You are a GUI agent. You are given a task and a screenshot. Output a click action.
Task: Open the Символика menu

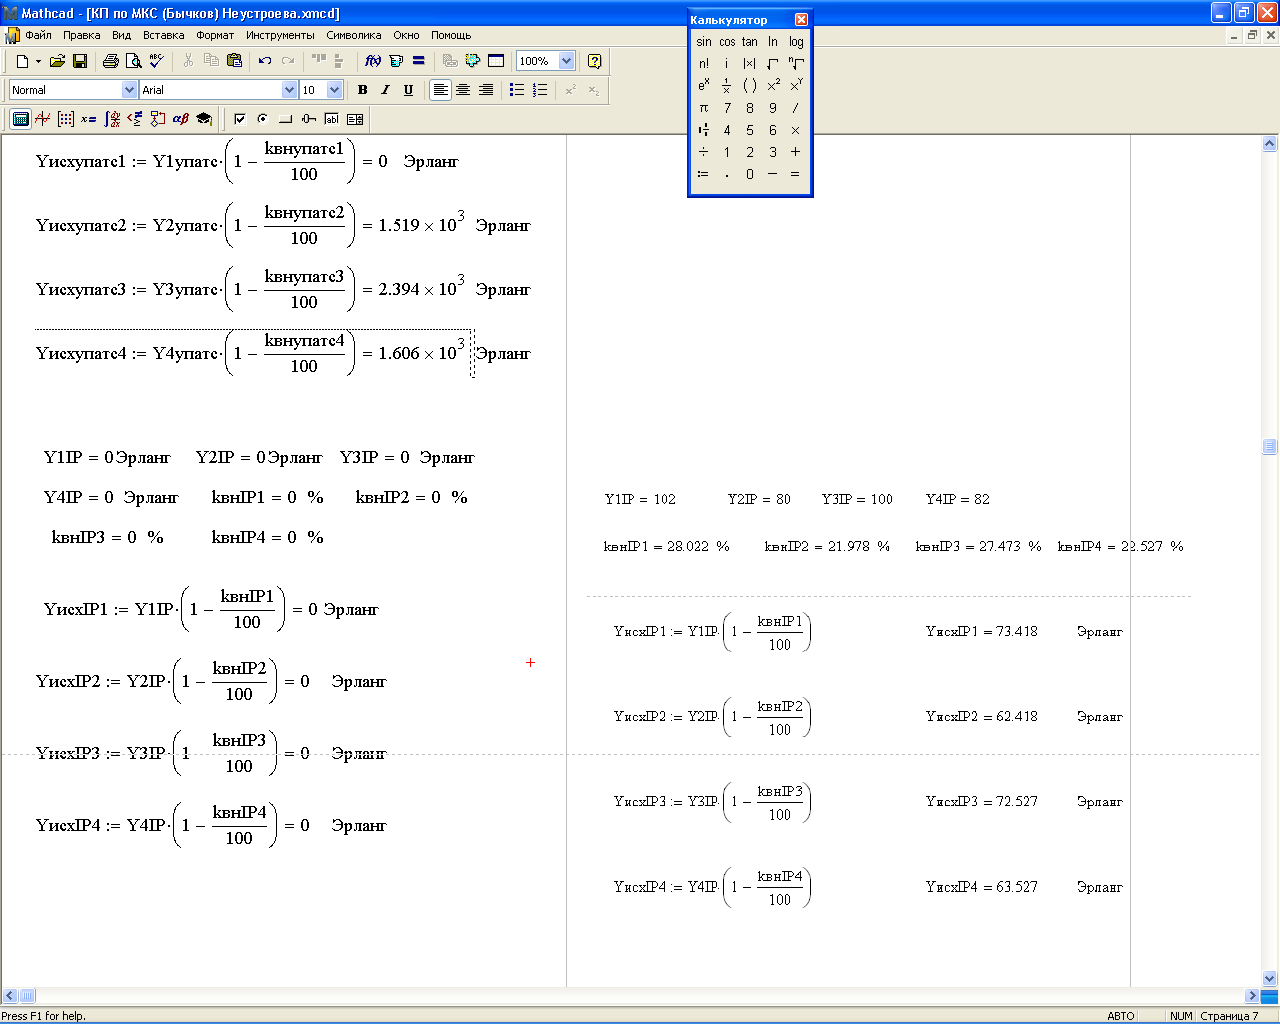tap(354, 35)
